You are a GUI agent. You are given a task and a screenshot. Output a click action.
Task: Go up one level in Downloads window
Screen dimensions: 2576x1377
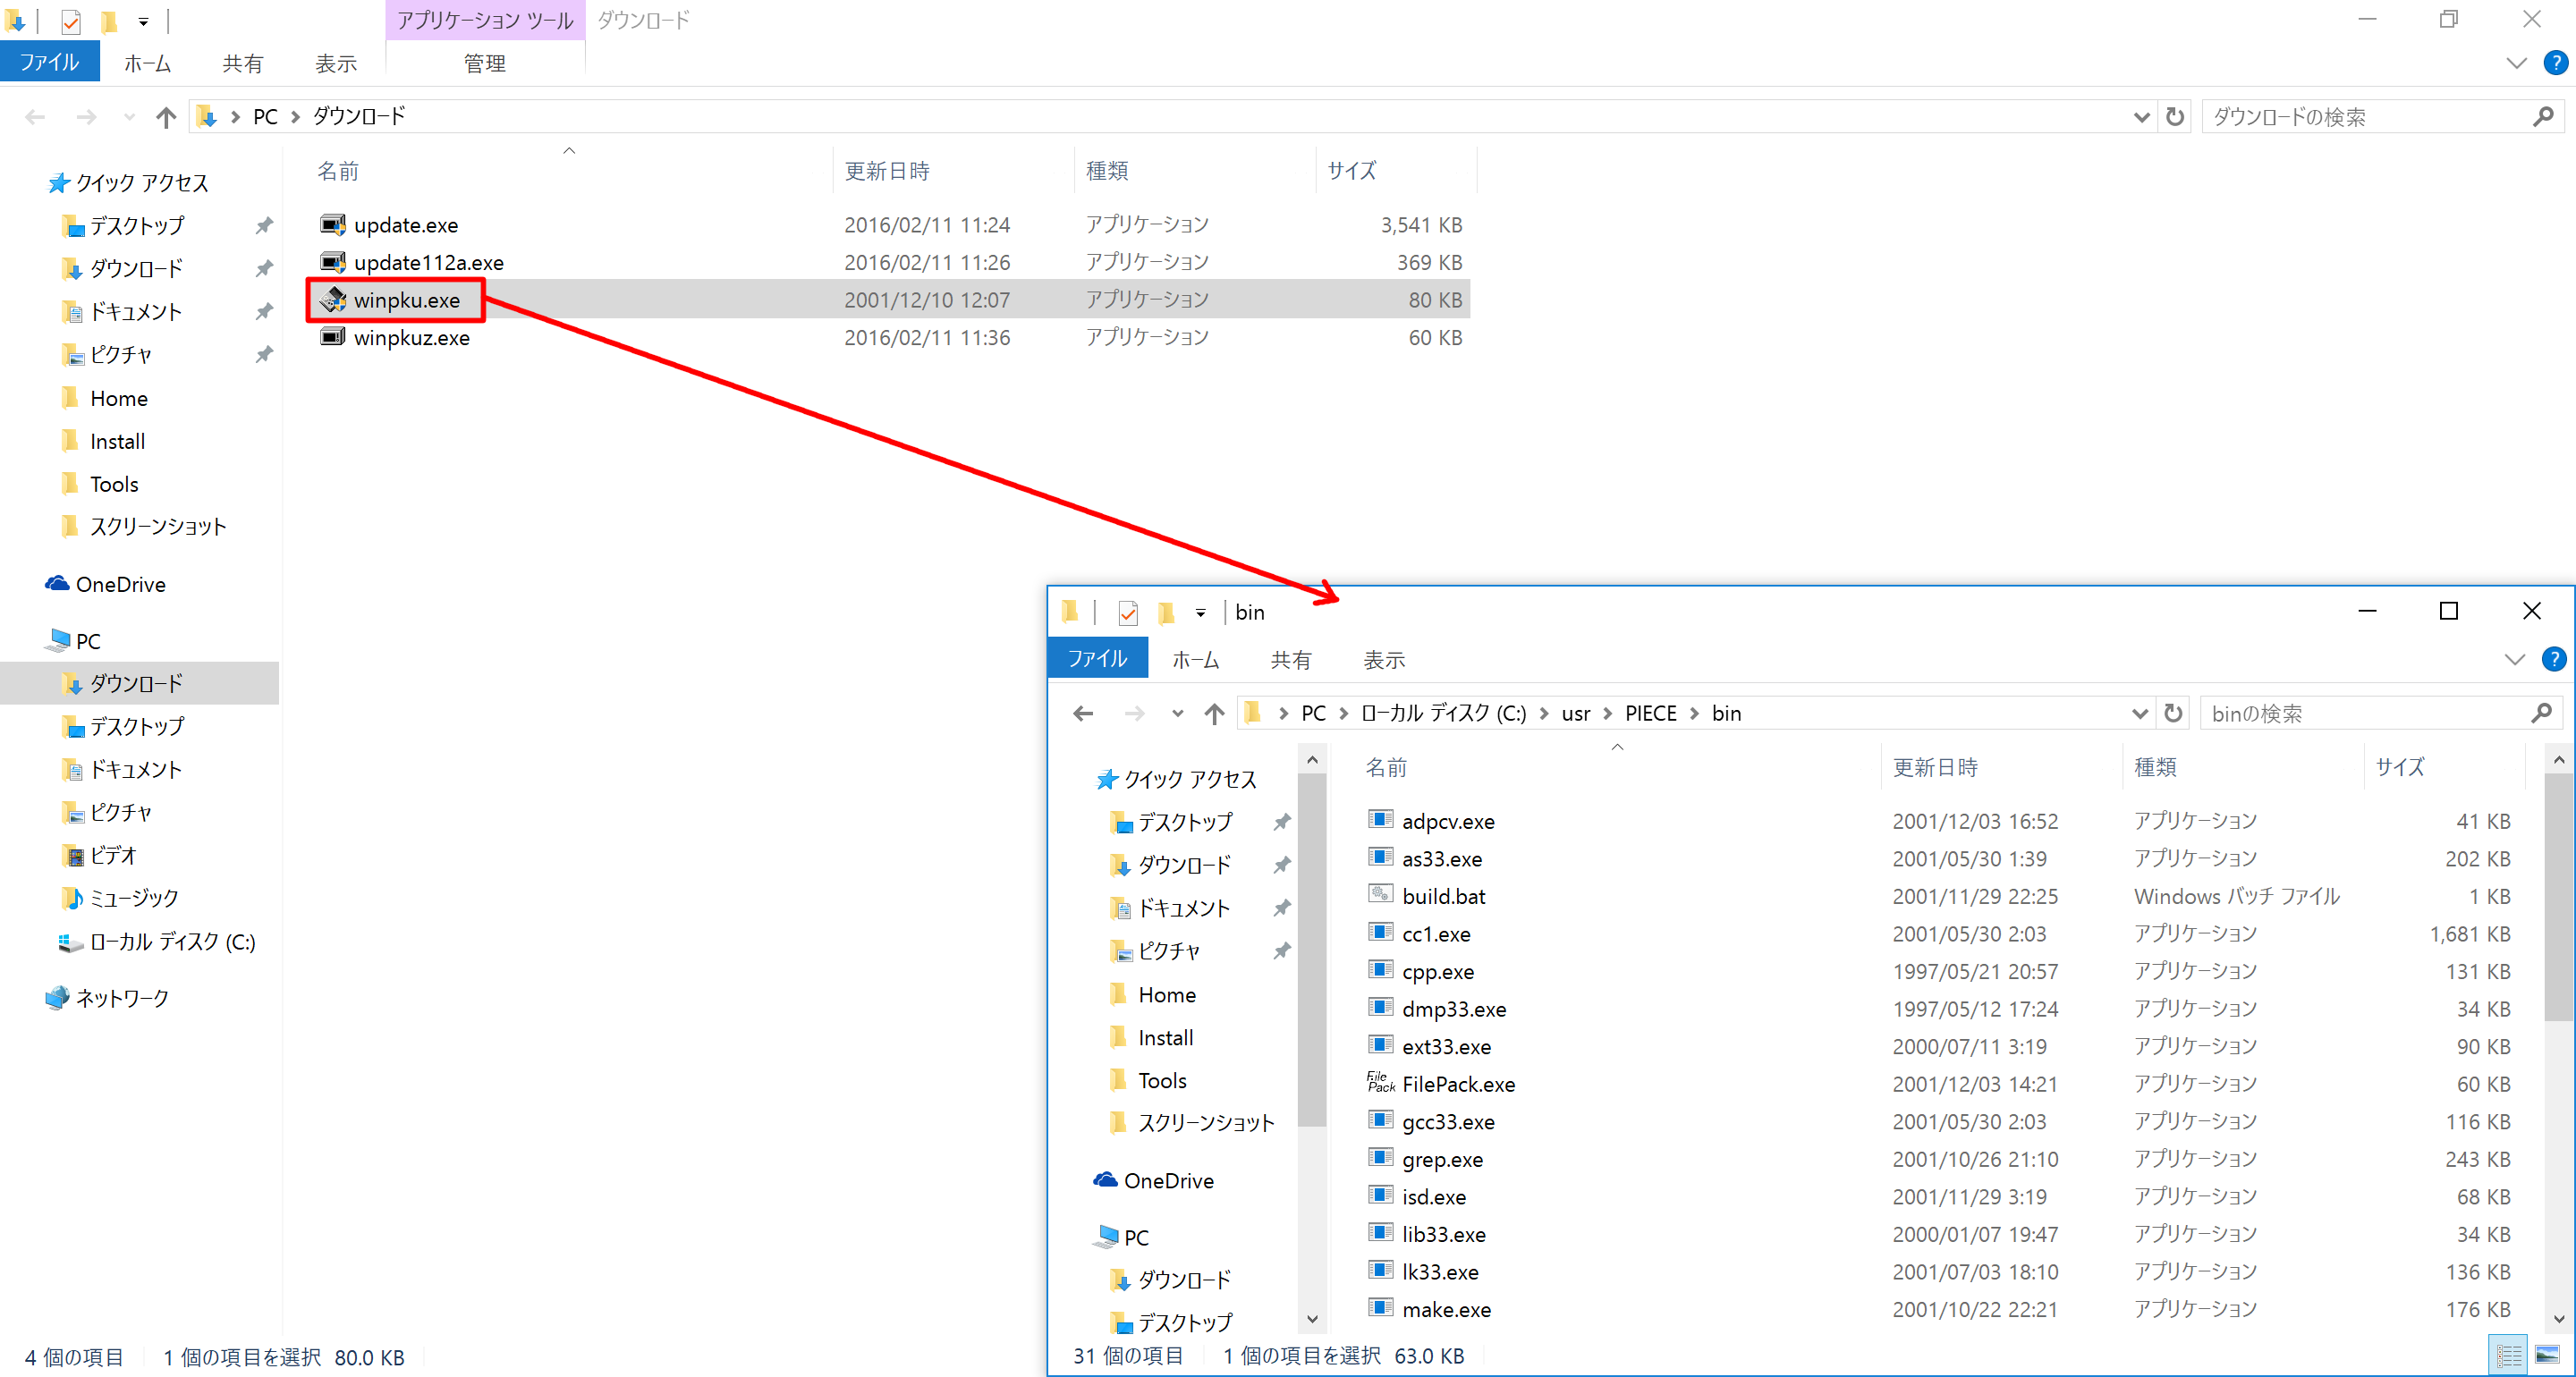point(166,117)
